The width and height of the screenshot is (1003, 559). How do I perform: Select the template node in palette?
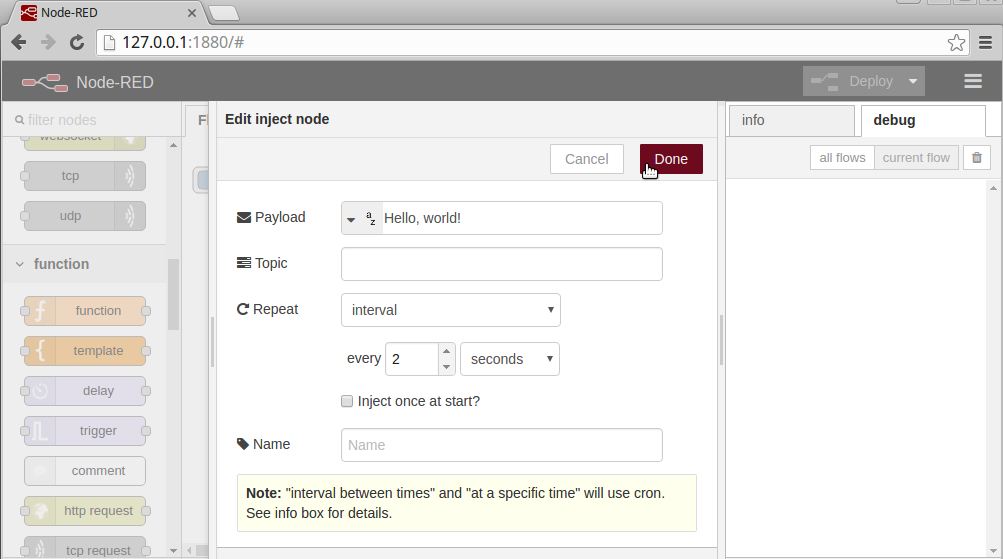coord(85,351)
